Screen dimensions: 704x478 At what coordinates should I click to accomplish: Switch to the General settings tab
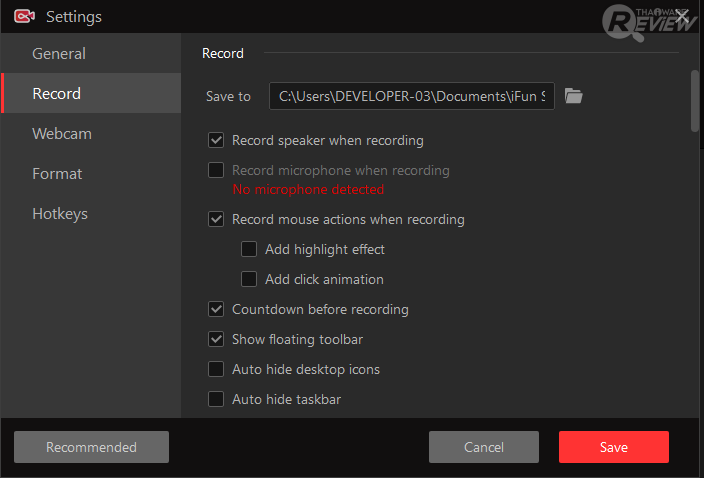[91, 53]
